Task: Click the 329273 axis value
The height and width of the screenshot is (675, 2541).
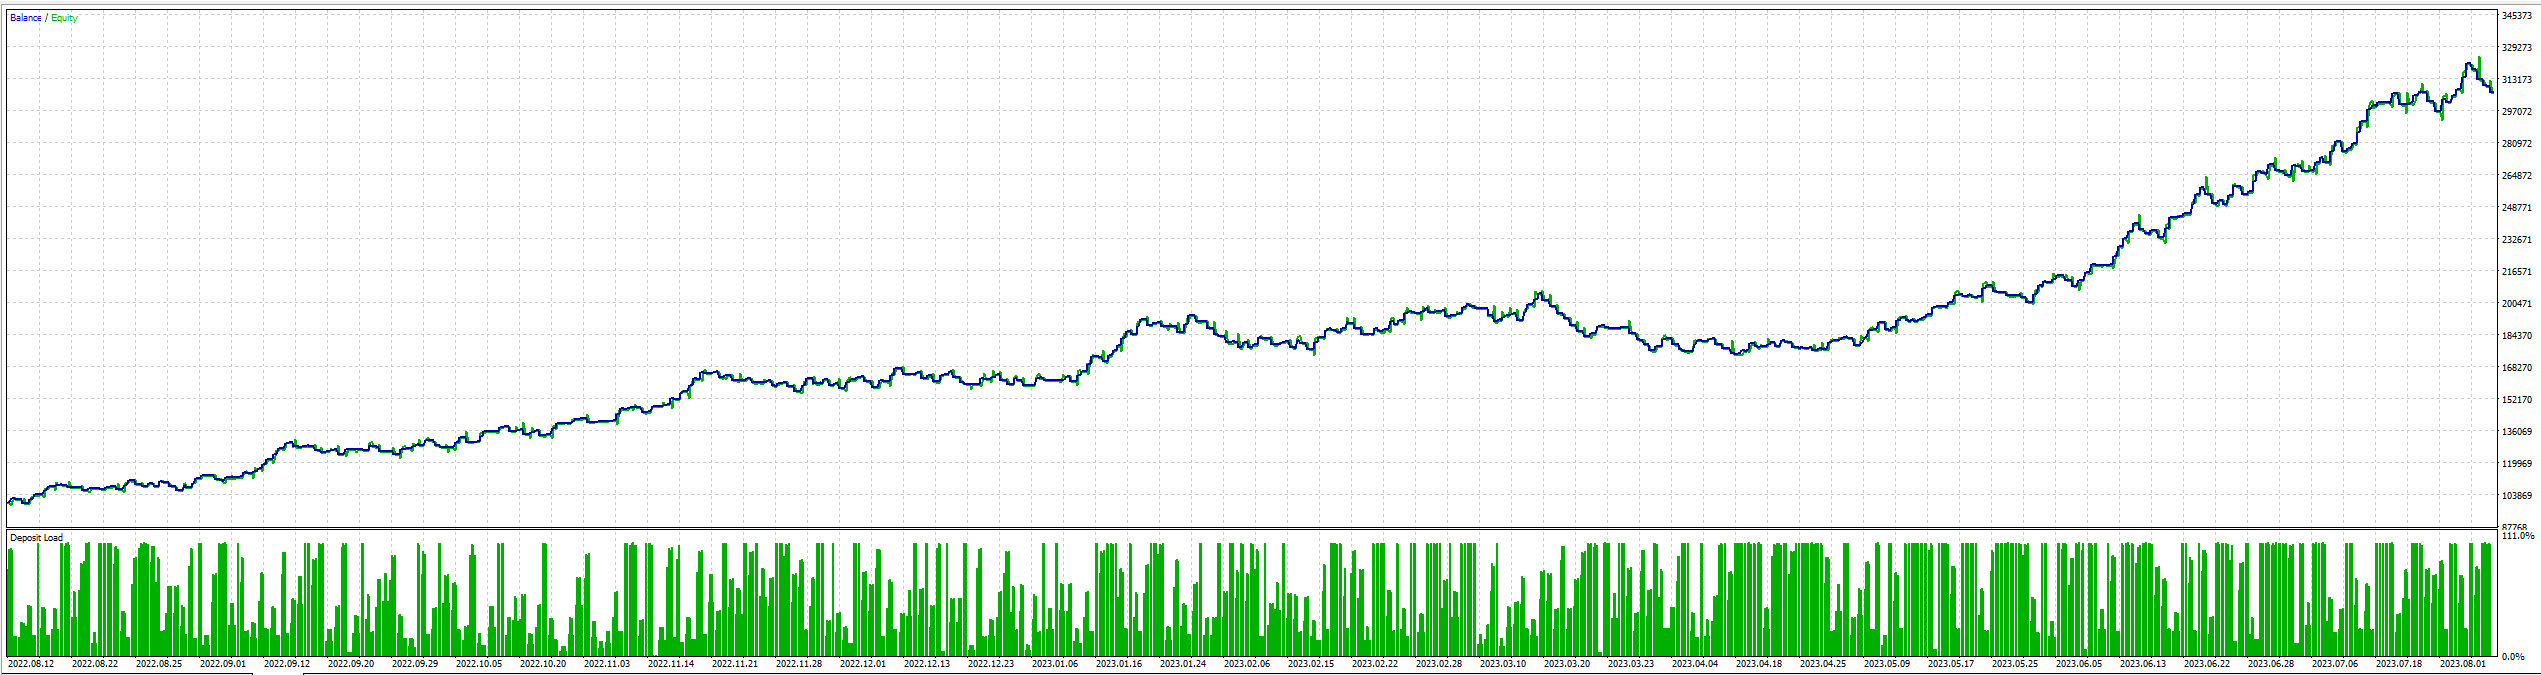Action: tap(2517, 48)
